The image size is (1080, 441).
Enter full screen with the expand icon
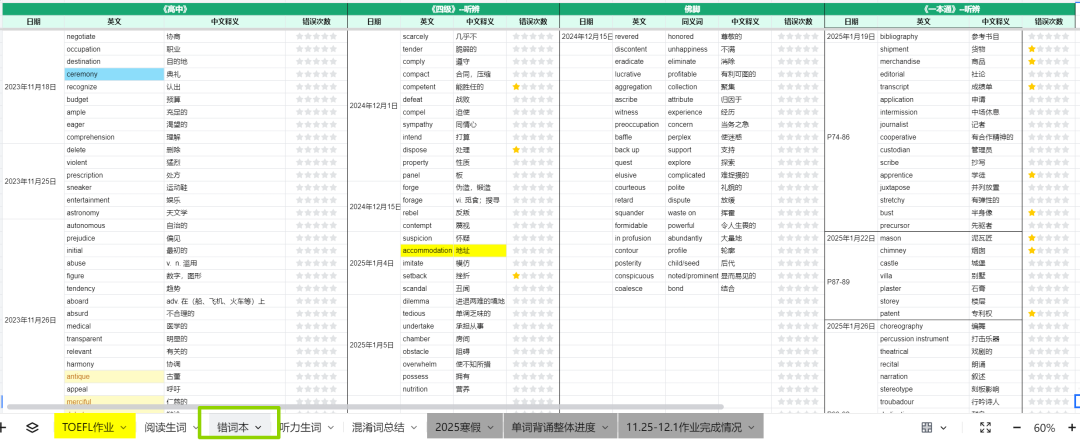[985, 427]
